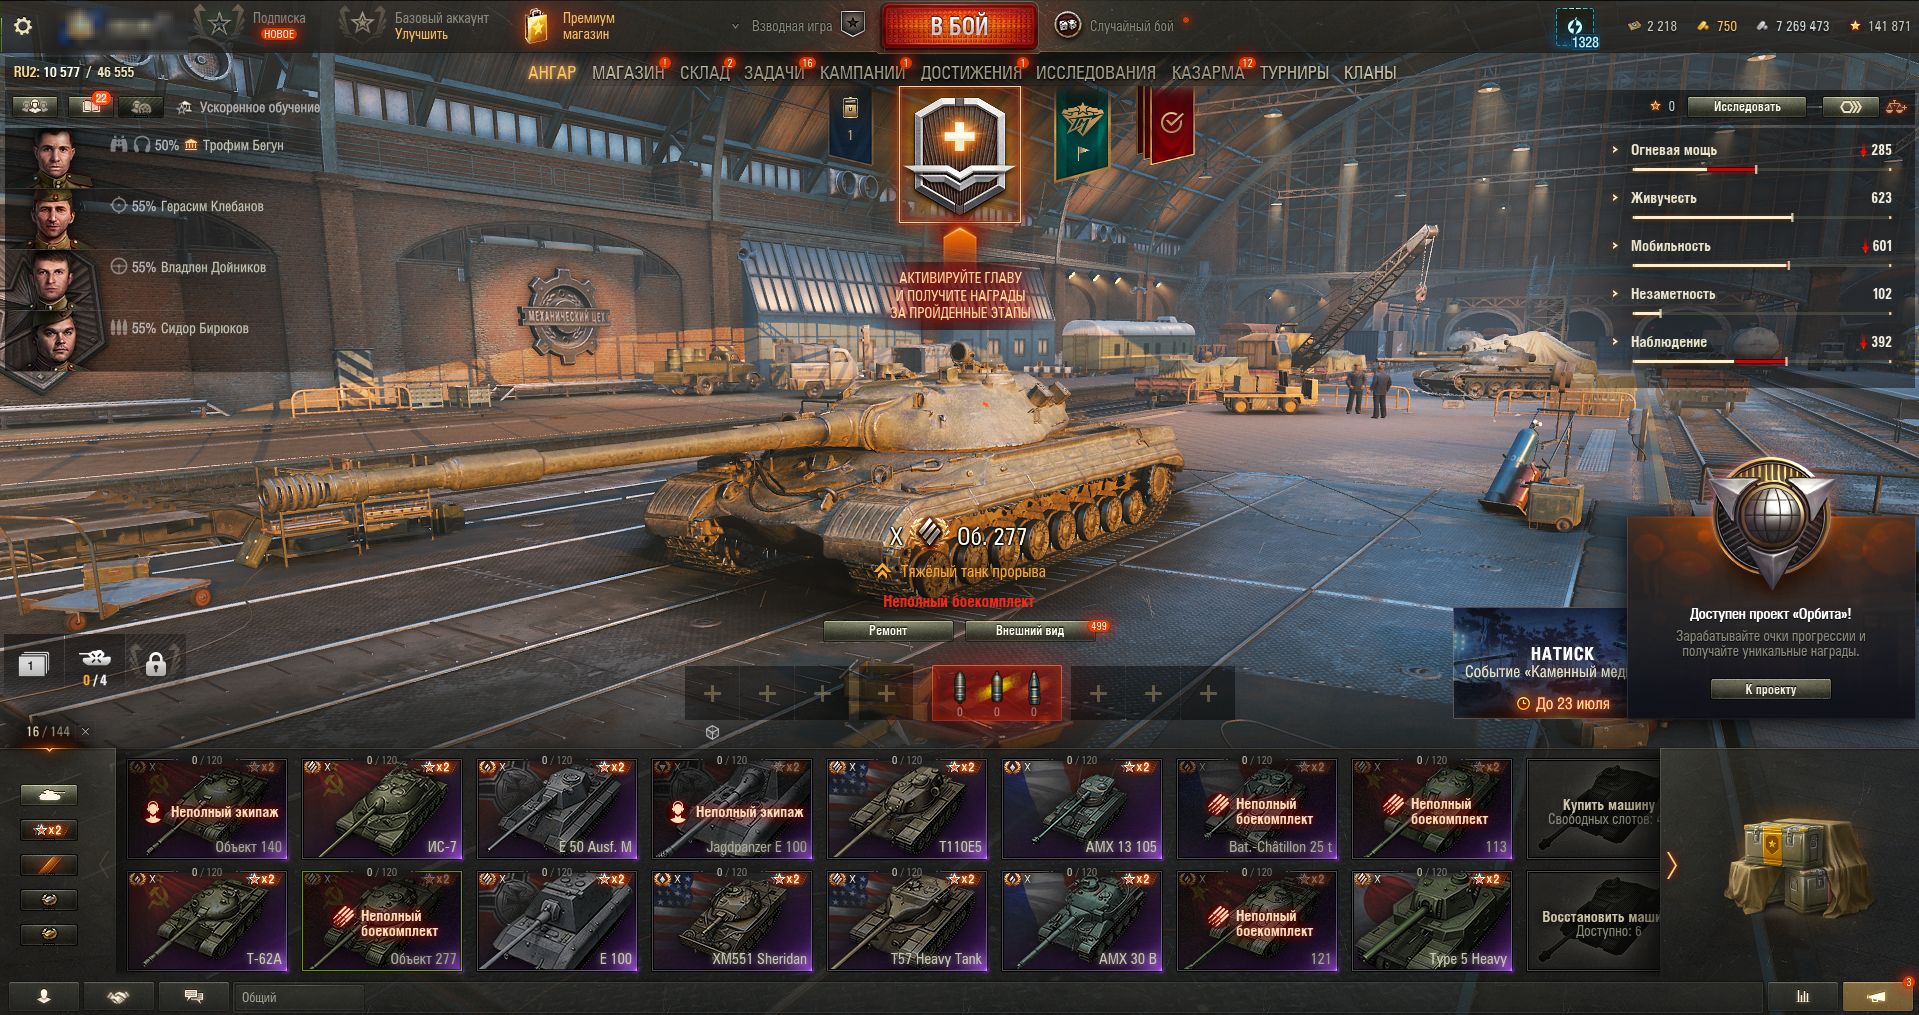Open barracks crew icon above commander

click(35, 106)
